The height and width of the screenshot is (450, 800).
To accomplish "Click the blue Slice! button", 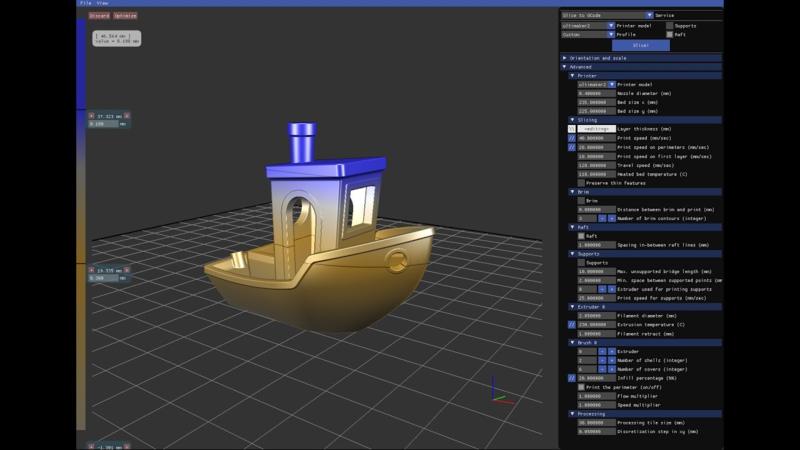I will pyautogui.click(x=639, y=45).
